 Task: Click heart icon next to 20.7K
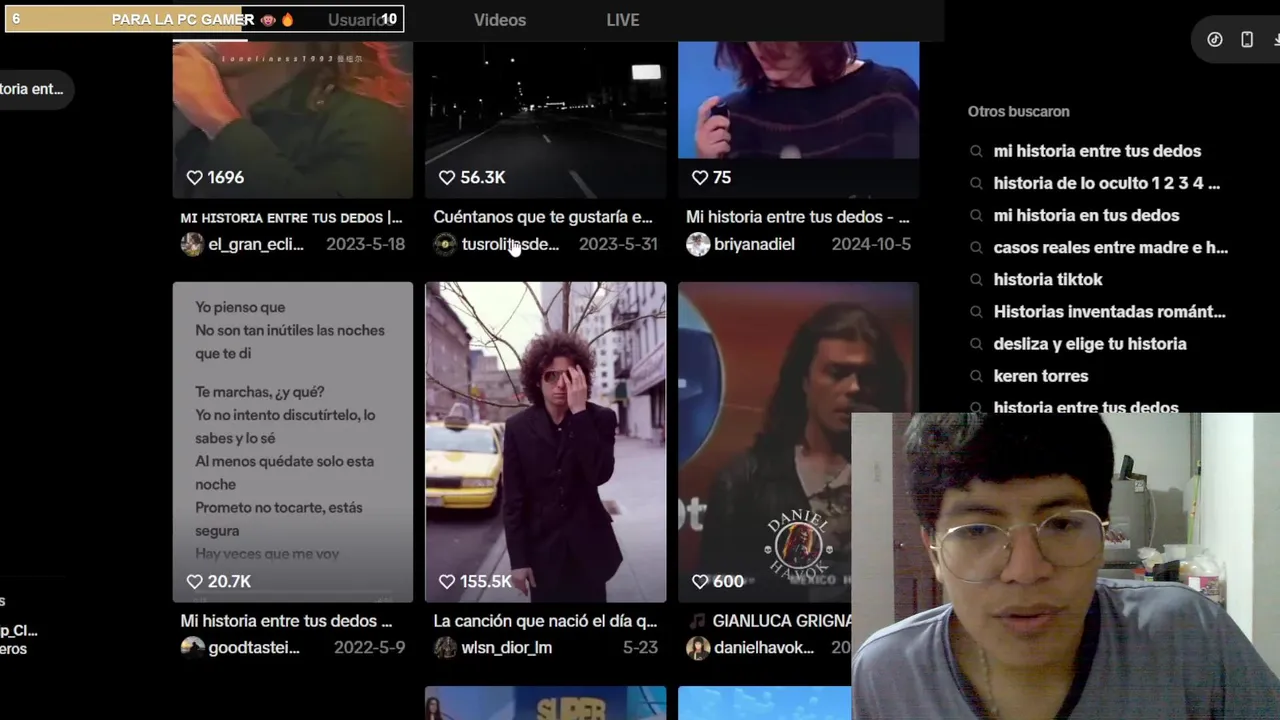(195, 581)
